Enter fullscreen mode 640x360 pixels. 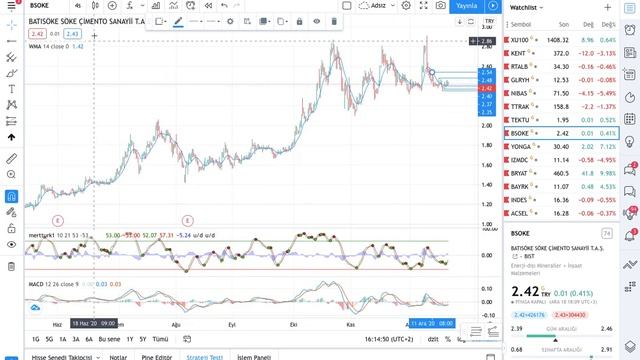(x=424, y=6)
